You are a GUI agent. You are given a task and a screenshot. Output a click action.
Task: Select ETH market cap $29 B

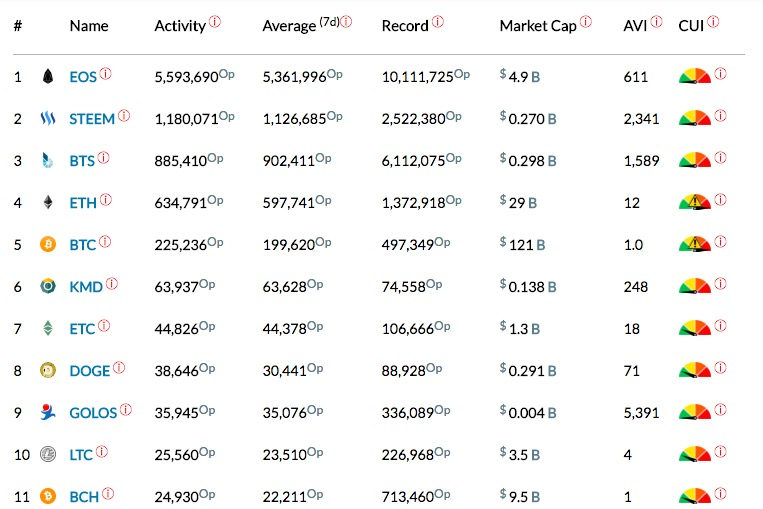(518, 202)
